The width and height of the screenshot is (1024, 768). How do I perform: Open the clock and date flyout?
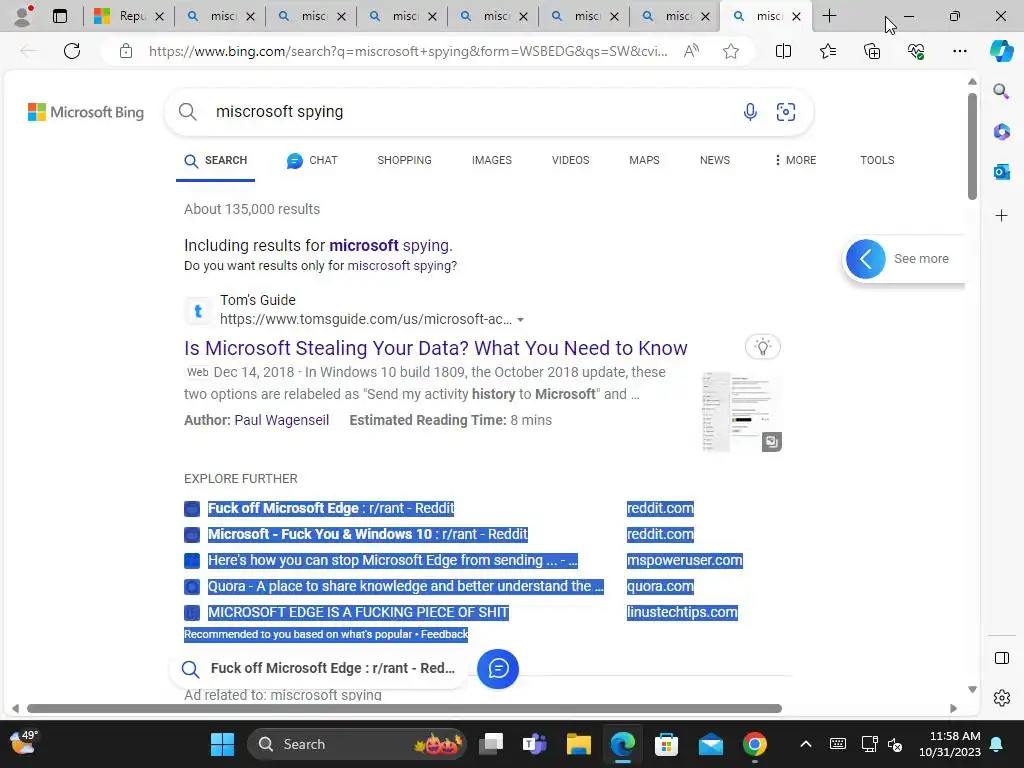click(x=950, y=744)
